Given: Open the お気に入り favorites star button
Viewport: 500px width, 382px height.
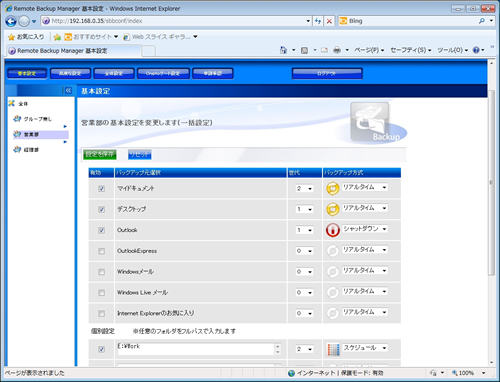Looking at the screenshot, I should [x=26, y=37].
